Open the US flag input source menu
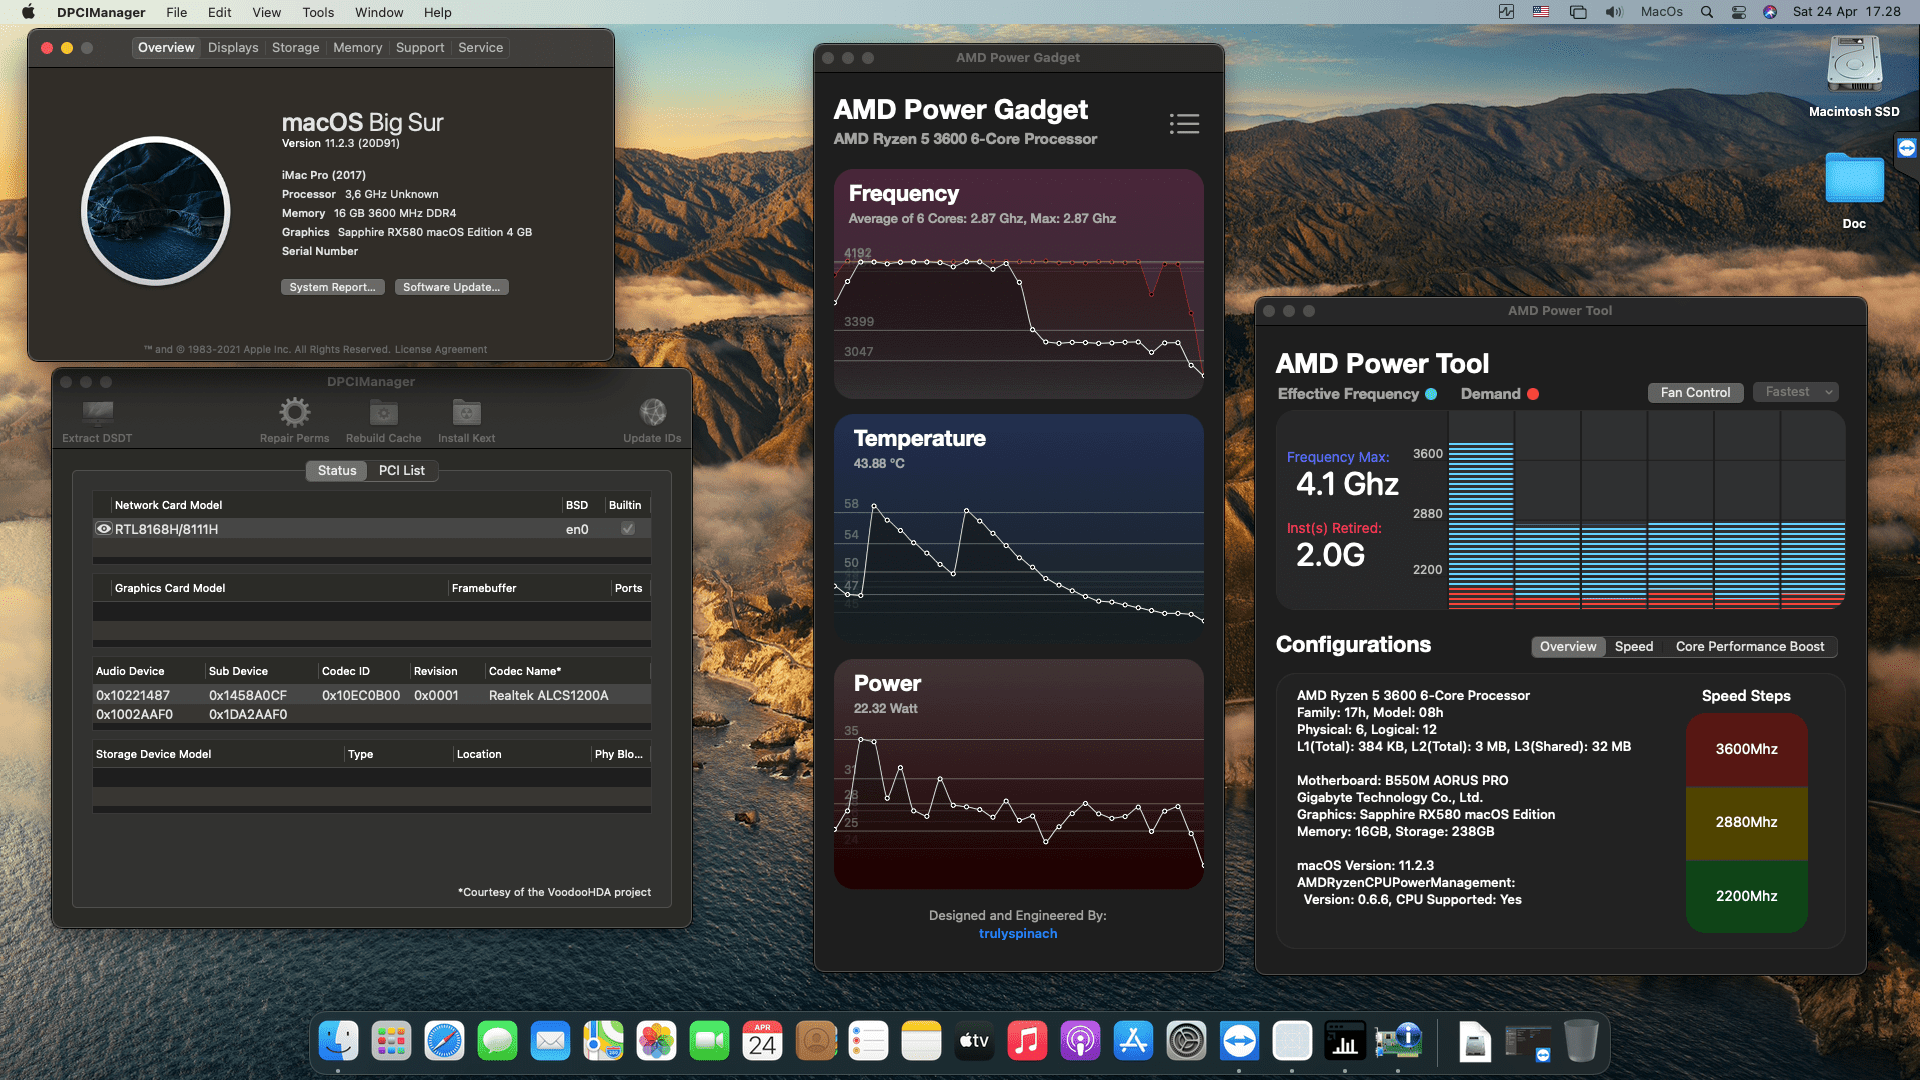This screenshot has width=1920, height=1080. pyautogui.click(x=1541, y=12)
